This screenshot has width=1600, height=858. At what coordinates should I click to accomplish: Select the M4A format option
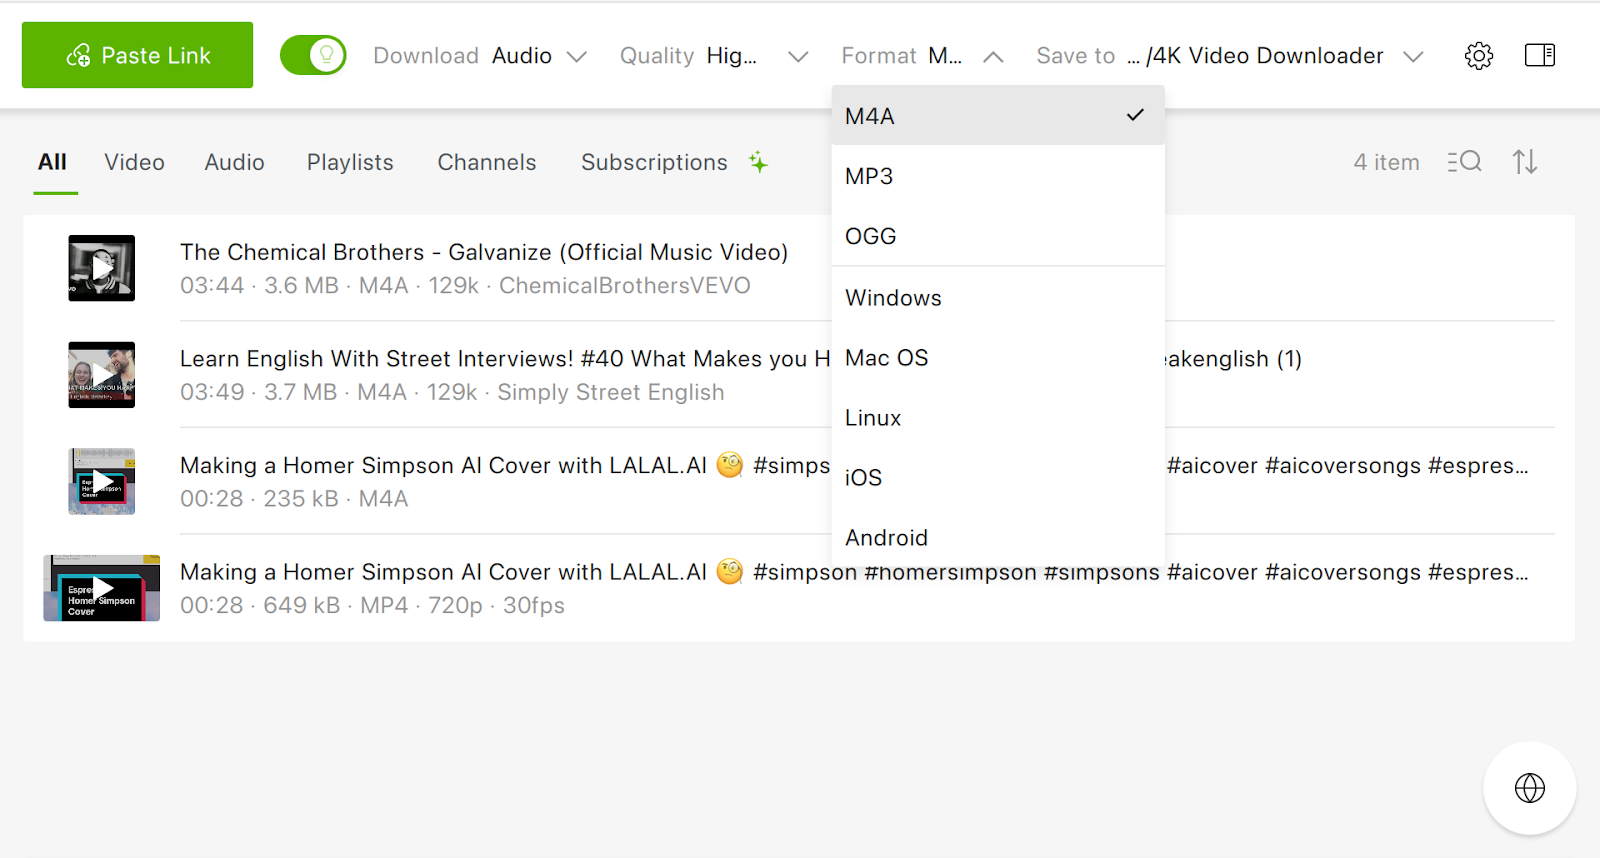point(998,116)
